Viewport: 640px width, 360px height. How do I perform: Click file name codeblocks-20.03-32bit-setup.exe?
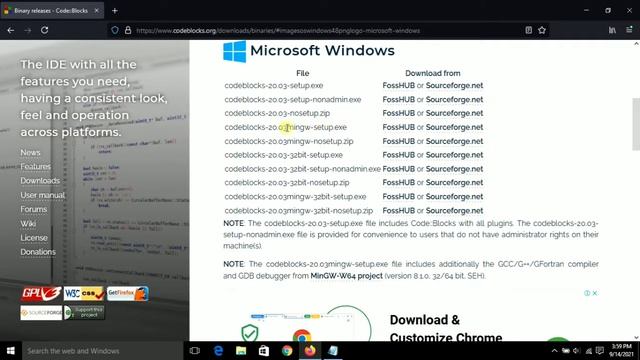click(284, 155)
